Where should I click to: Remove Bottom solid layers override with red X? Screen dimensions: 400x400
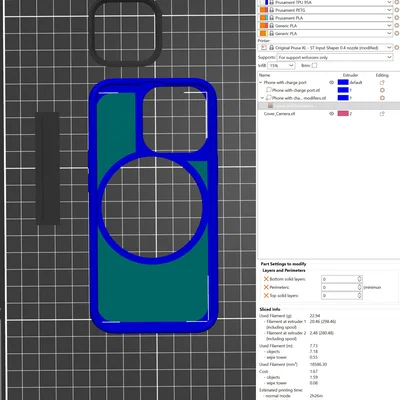click(266, 279)
